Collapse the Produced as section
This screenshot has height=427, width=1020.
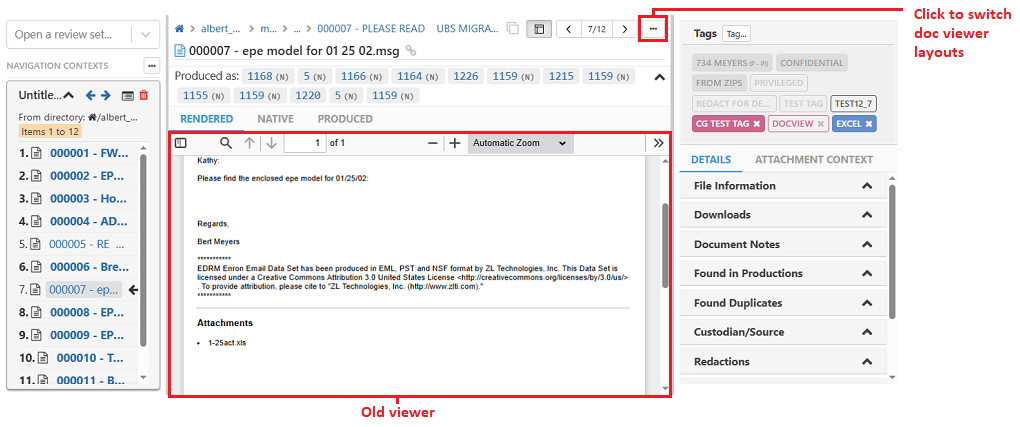click(659, 77)
